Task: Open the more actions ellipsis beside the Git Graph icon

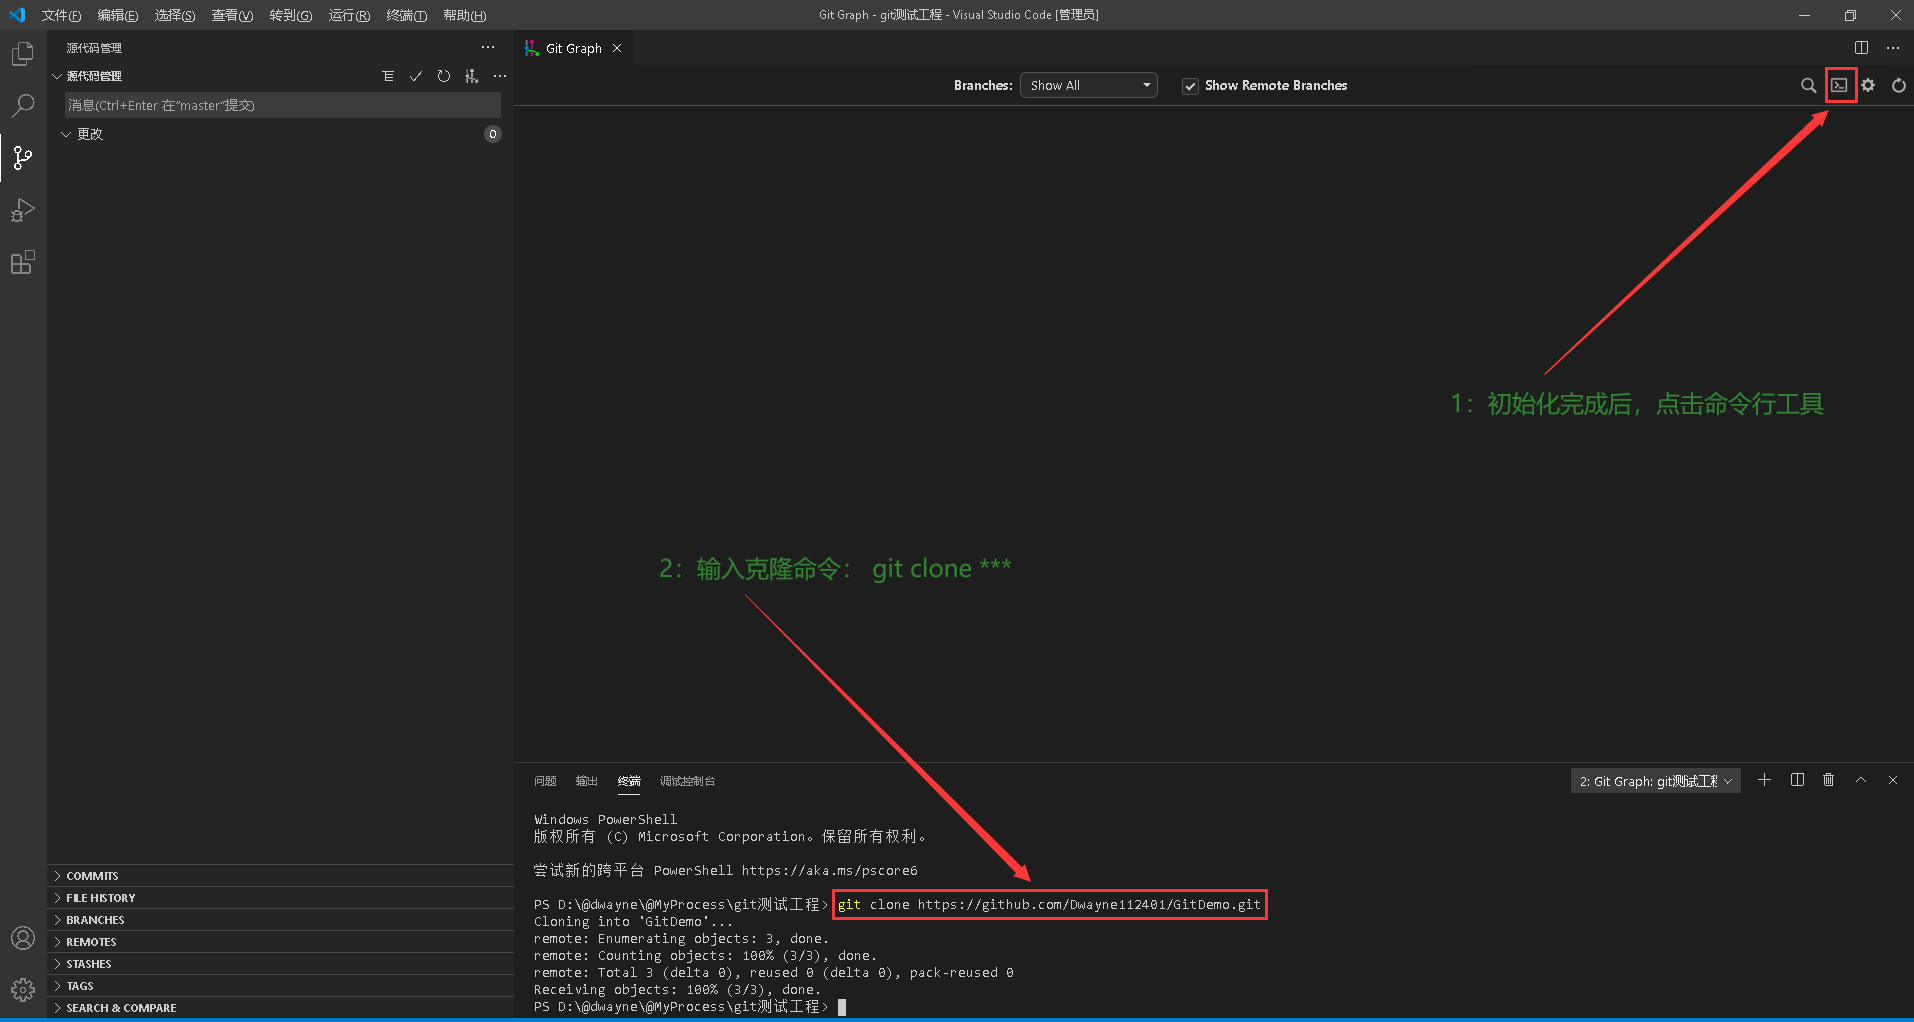Action: 500,76
